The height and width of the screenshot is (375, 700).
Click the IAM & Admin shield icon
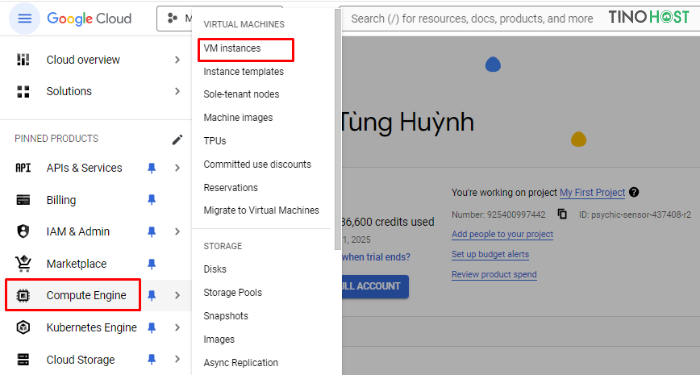tap(23, 231)
